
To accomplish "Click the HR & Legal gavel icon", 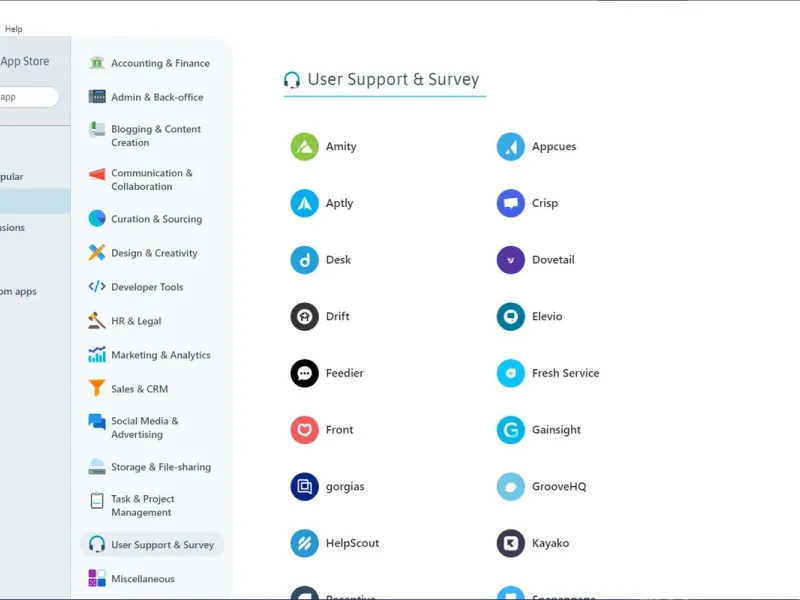I will [96, 320].
